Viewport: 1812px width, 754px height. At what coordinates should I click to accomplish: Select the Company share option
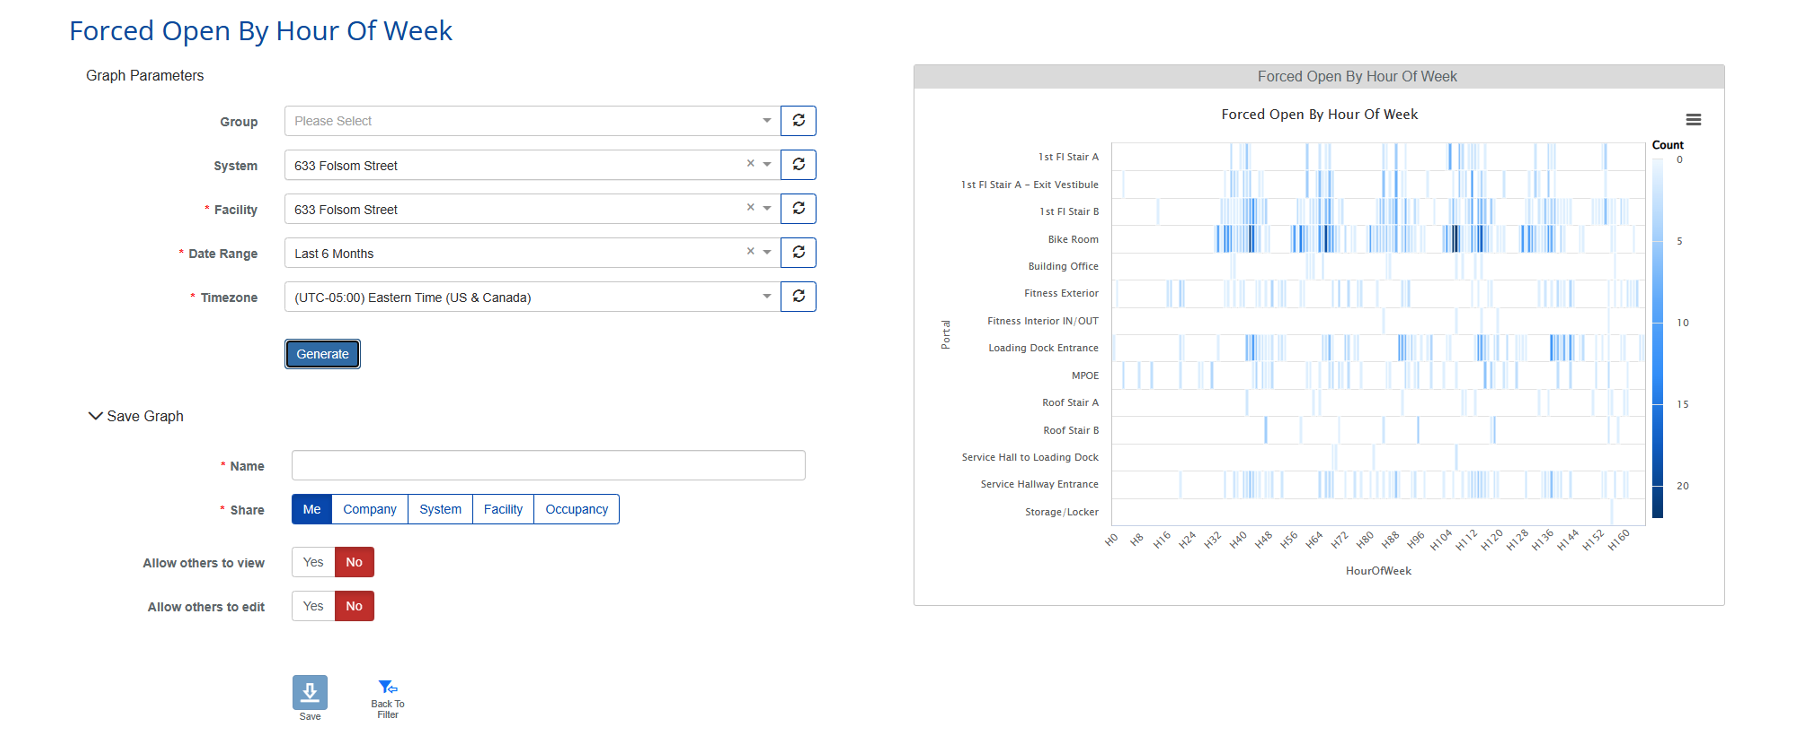(x=370, y=510)
